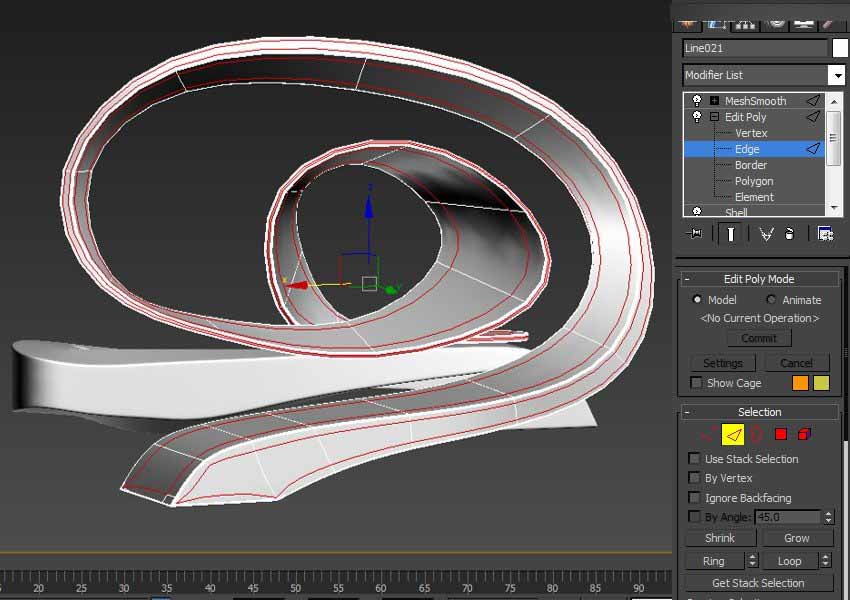Select the Border selection icon in Selection rollout
This screenshot has width=850, height=600.
tap(757, 434)
